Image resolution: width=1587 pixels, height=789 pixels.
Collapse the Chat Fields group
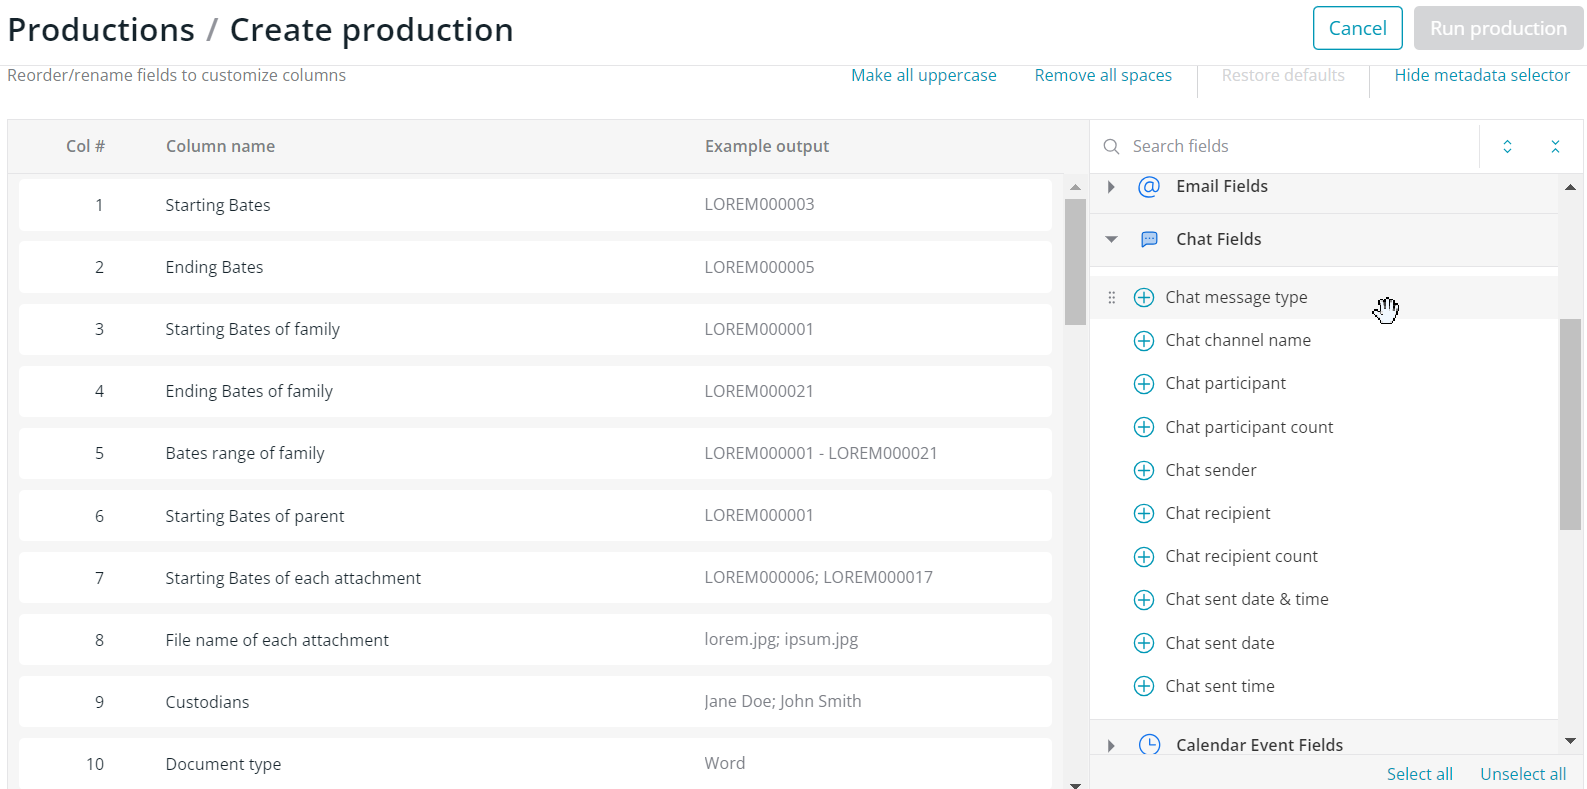[x=1111, y=239]
